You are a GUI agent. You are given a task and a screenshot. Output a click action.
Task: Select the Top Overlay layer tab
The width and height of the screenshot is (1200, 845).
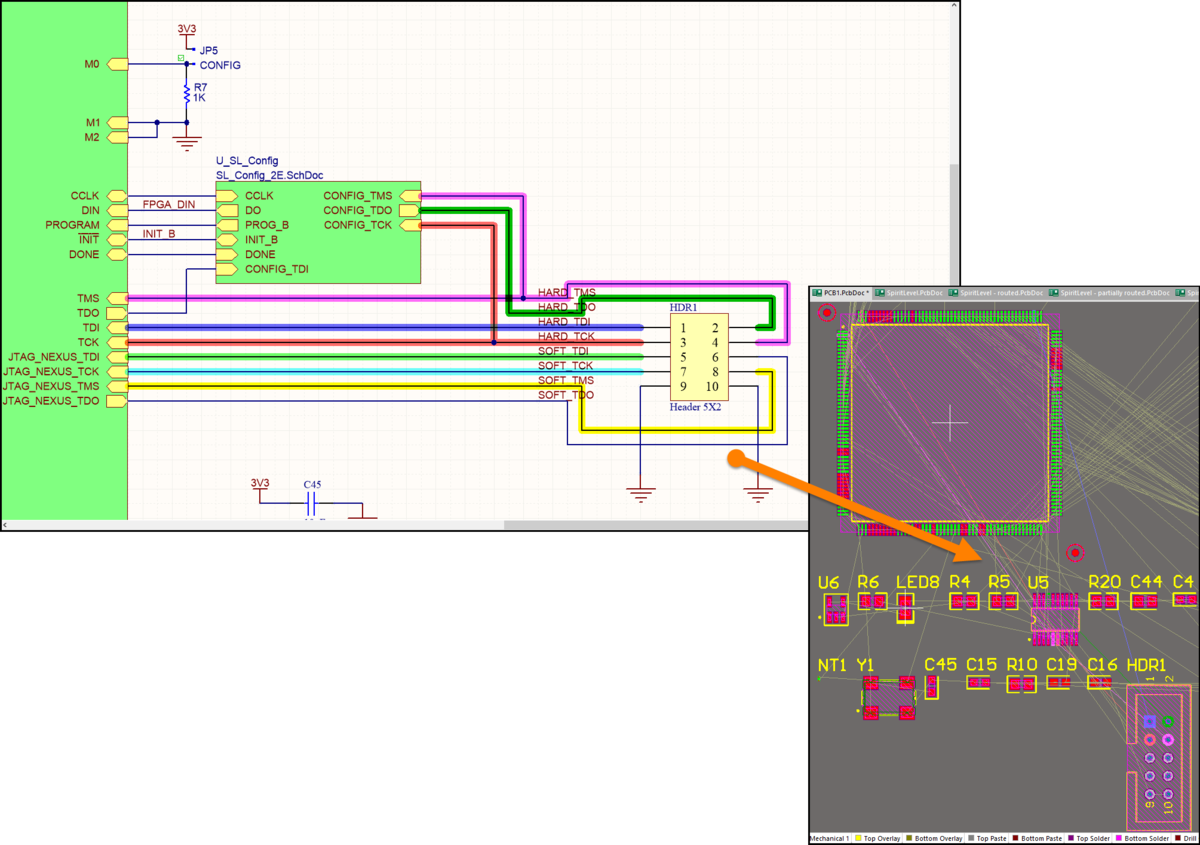pos(879,838)
